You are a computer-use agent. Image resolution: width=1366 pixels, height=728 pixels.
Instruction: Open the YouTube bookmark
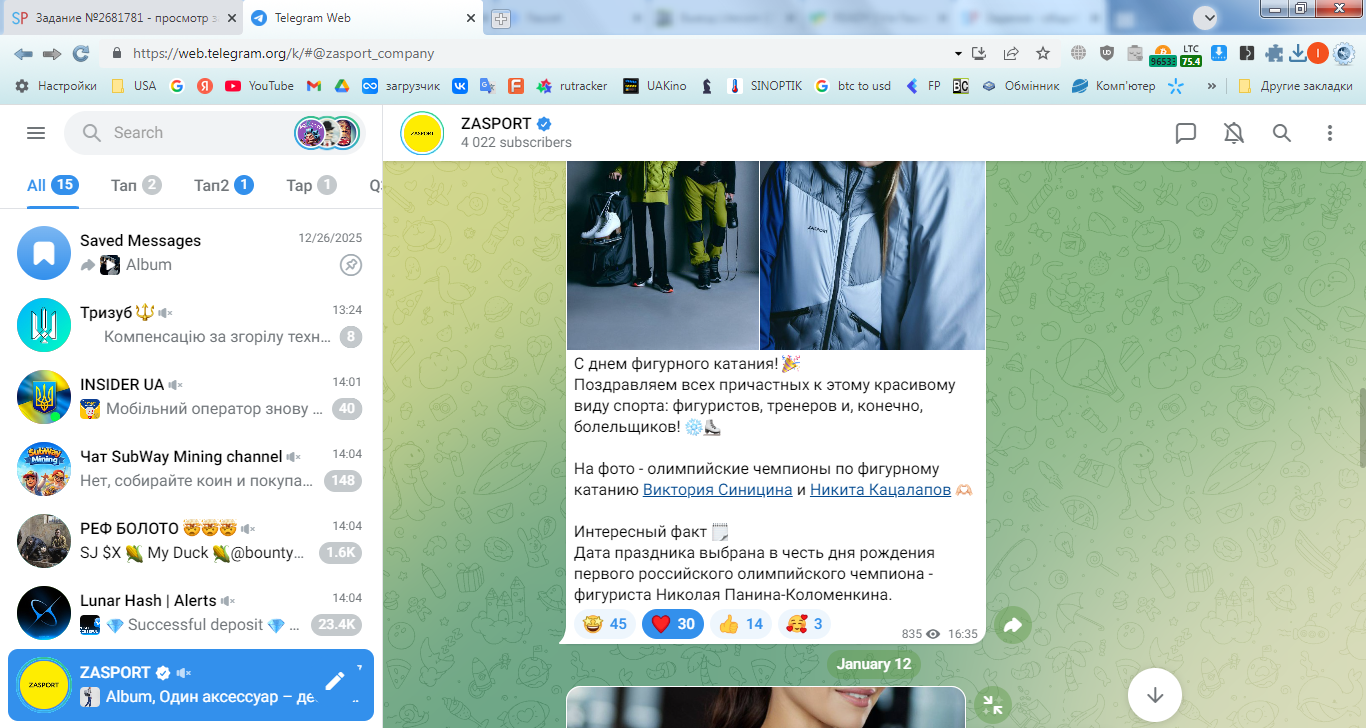259,86
